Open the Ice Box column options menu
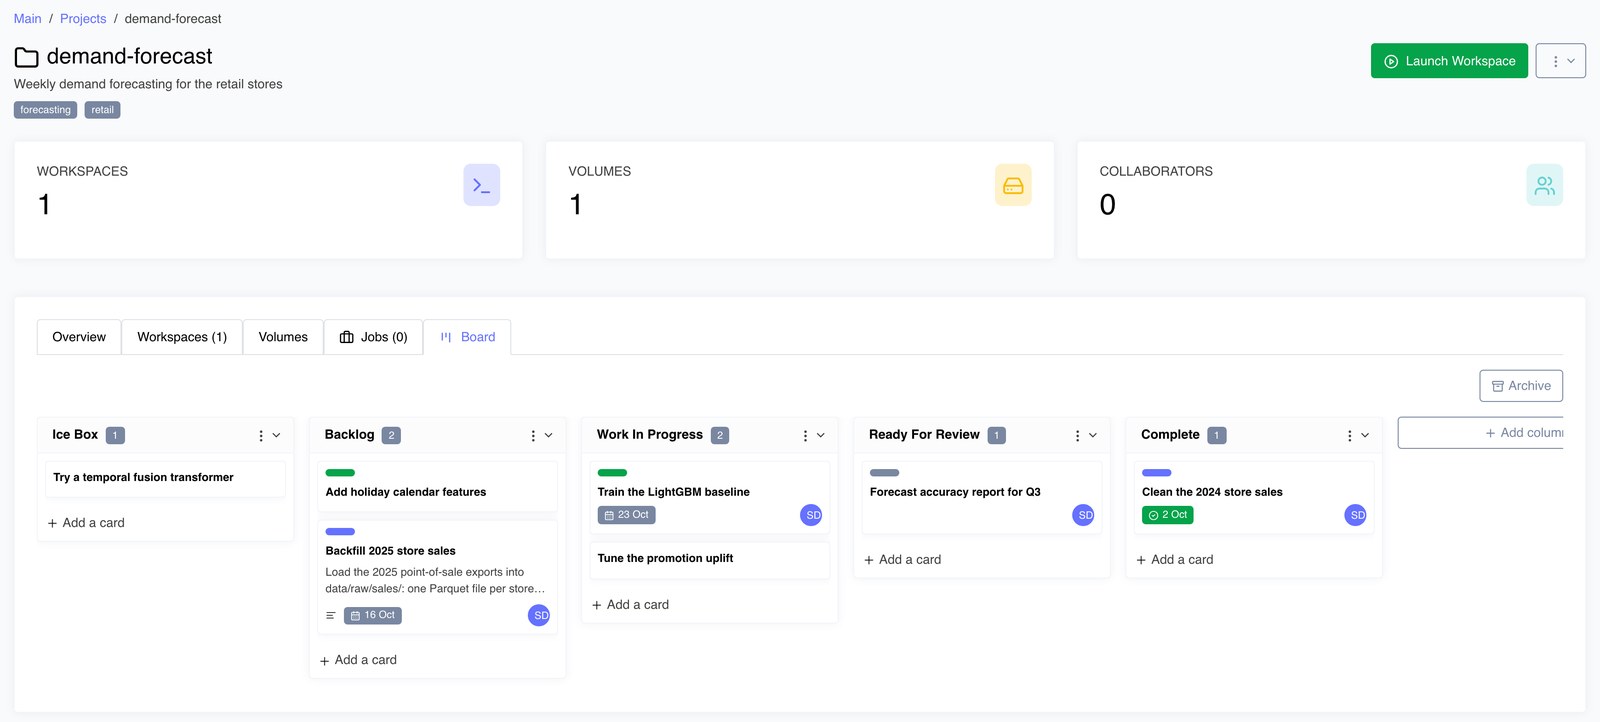This screenshot has width=1600, height=722. (x=268, y=435)
